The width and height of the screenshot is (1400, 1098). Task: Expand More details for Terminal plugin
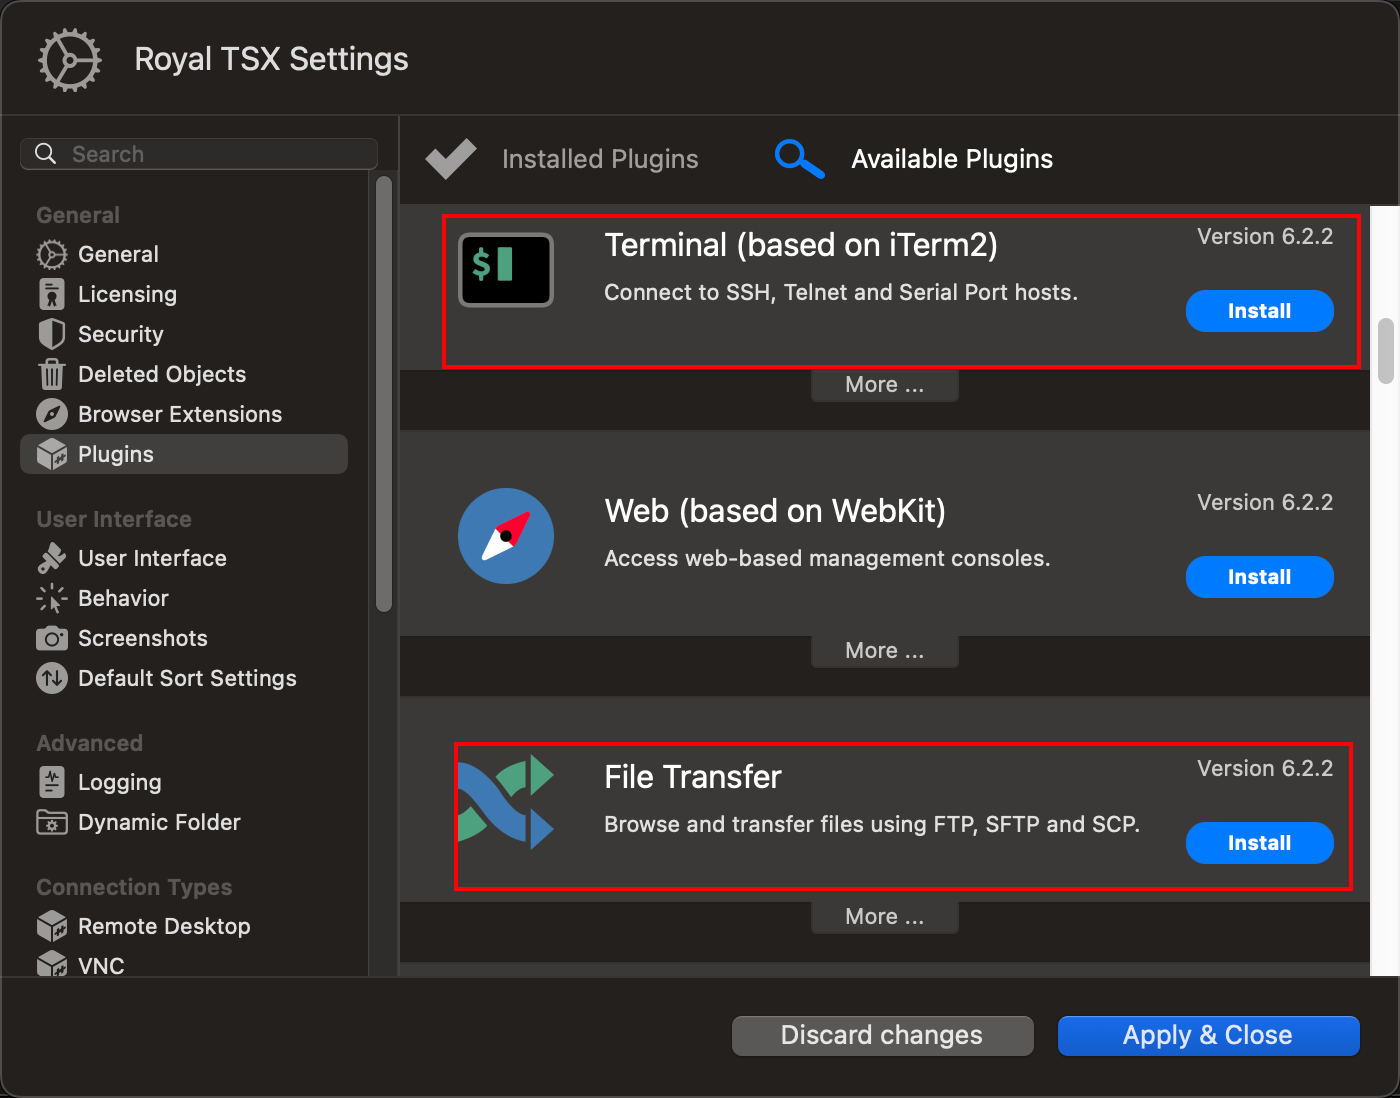(x=884, y=384)
